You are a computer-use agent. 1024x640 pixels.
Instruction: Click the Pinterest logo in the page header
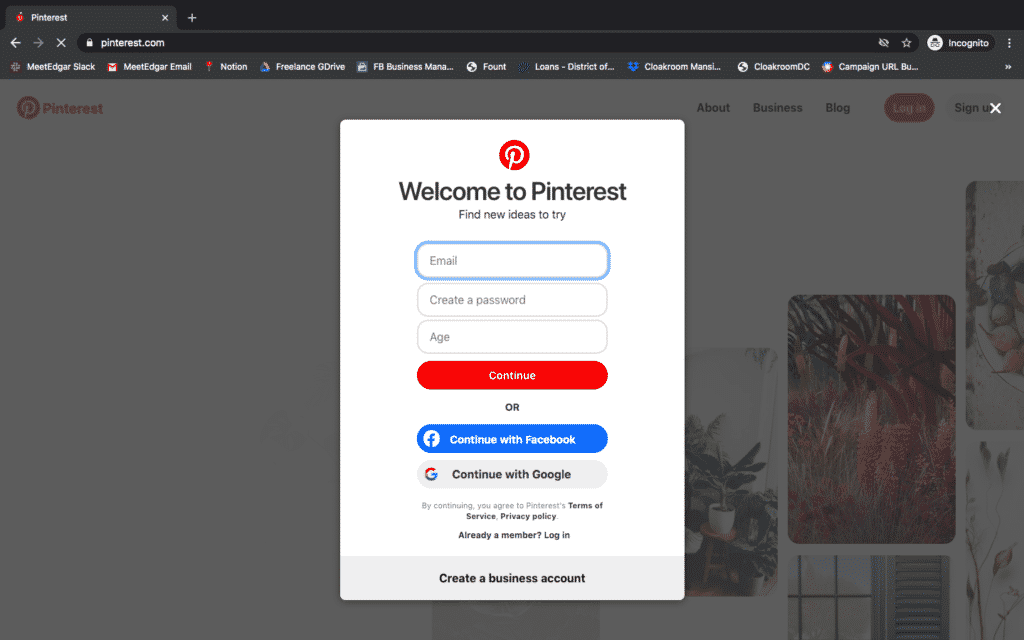(60, 108)
